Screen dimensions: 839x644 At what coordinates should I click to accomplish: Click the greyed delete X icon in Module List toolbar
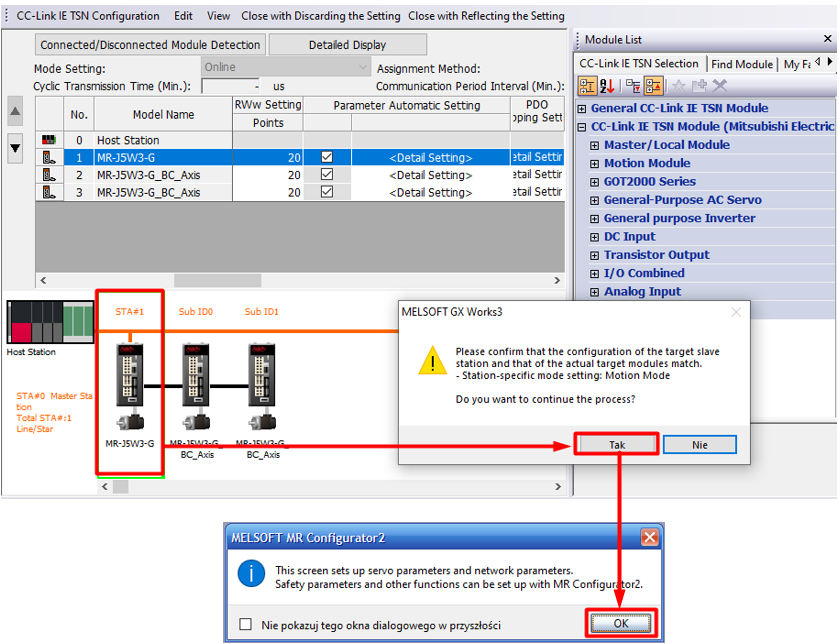pyautogui.click(x=720, y=86)
